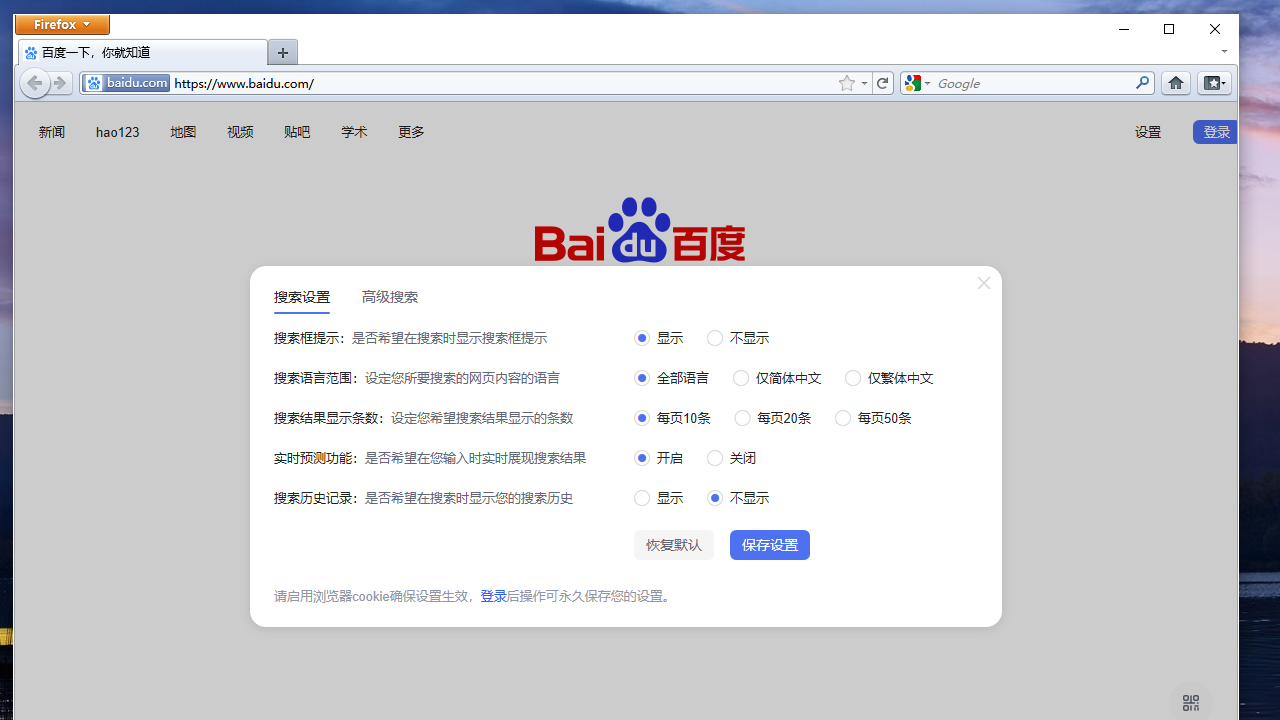Image resolution: width=1280 pixels, height=720 pixels.
Task: Bookmark the page with the star icon
Action: (x=845, y=83)
